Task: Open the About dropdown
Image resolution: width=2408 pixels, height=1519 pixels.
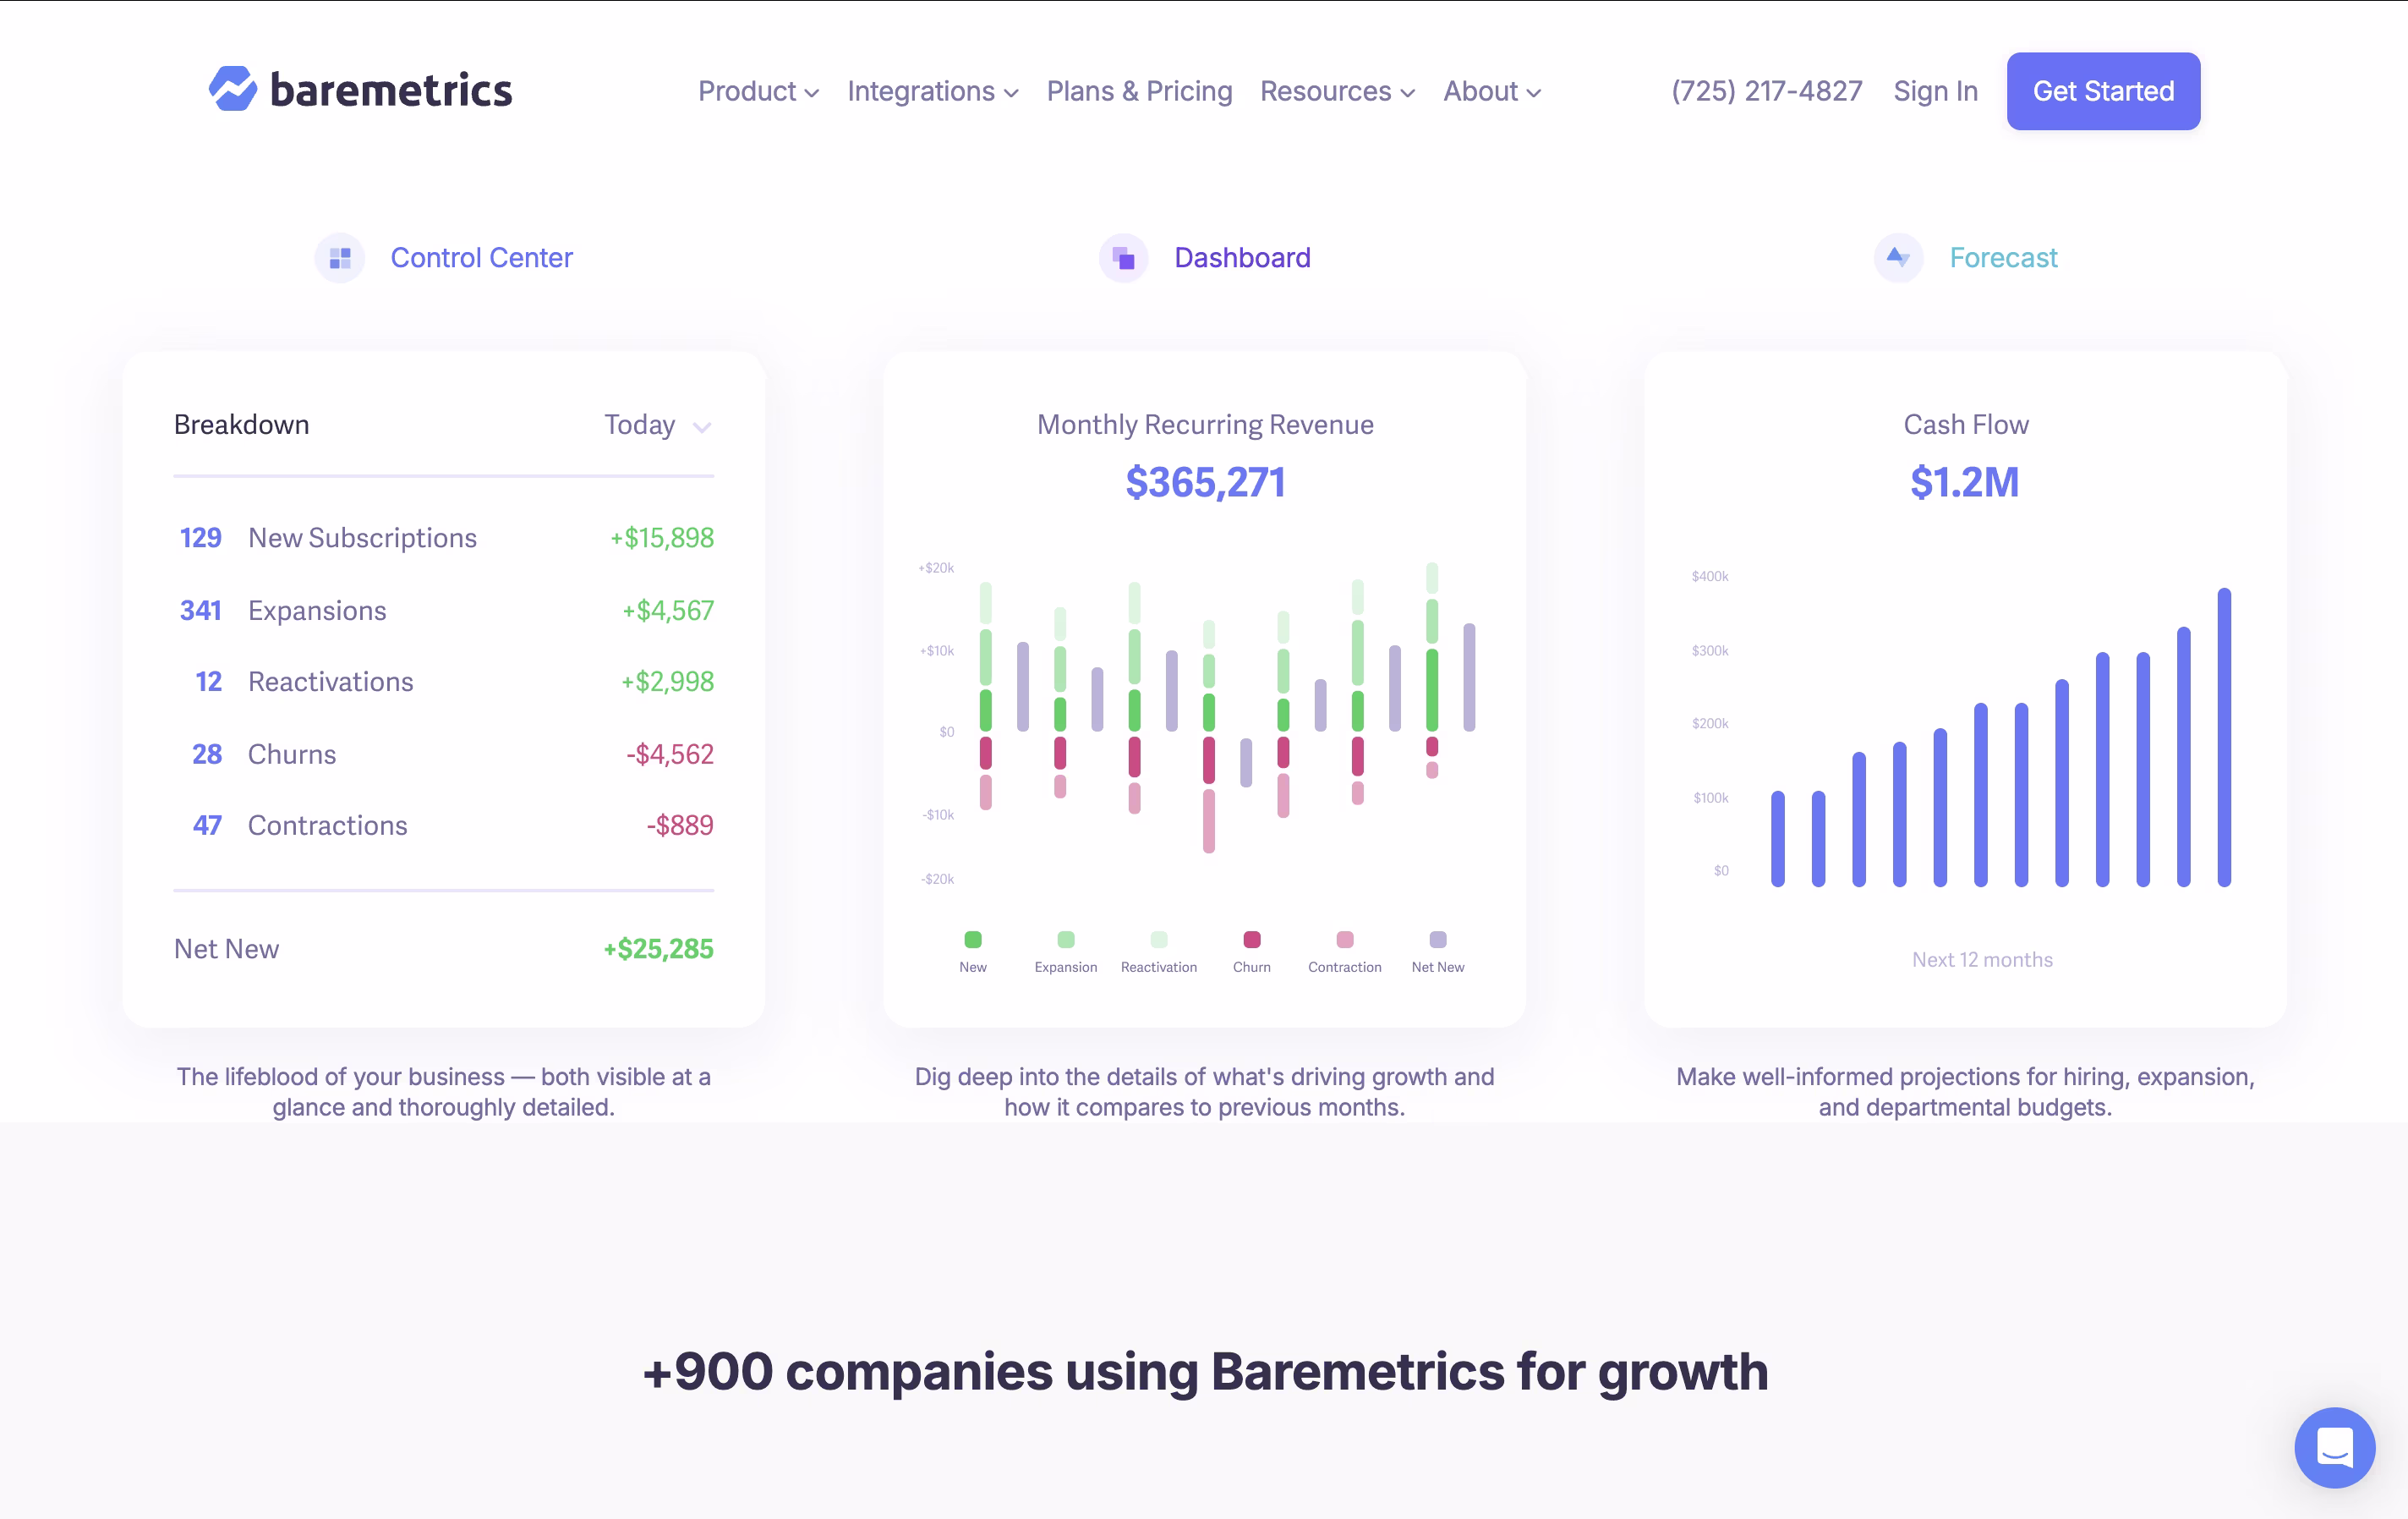Action: (1492, 91)
